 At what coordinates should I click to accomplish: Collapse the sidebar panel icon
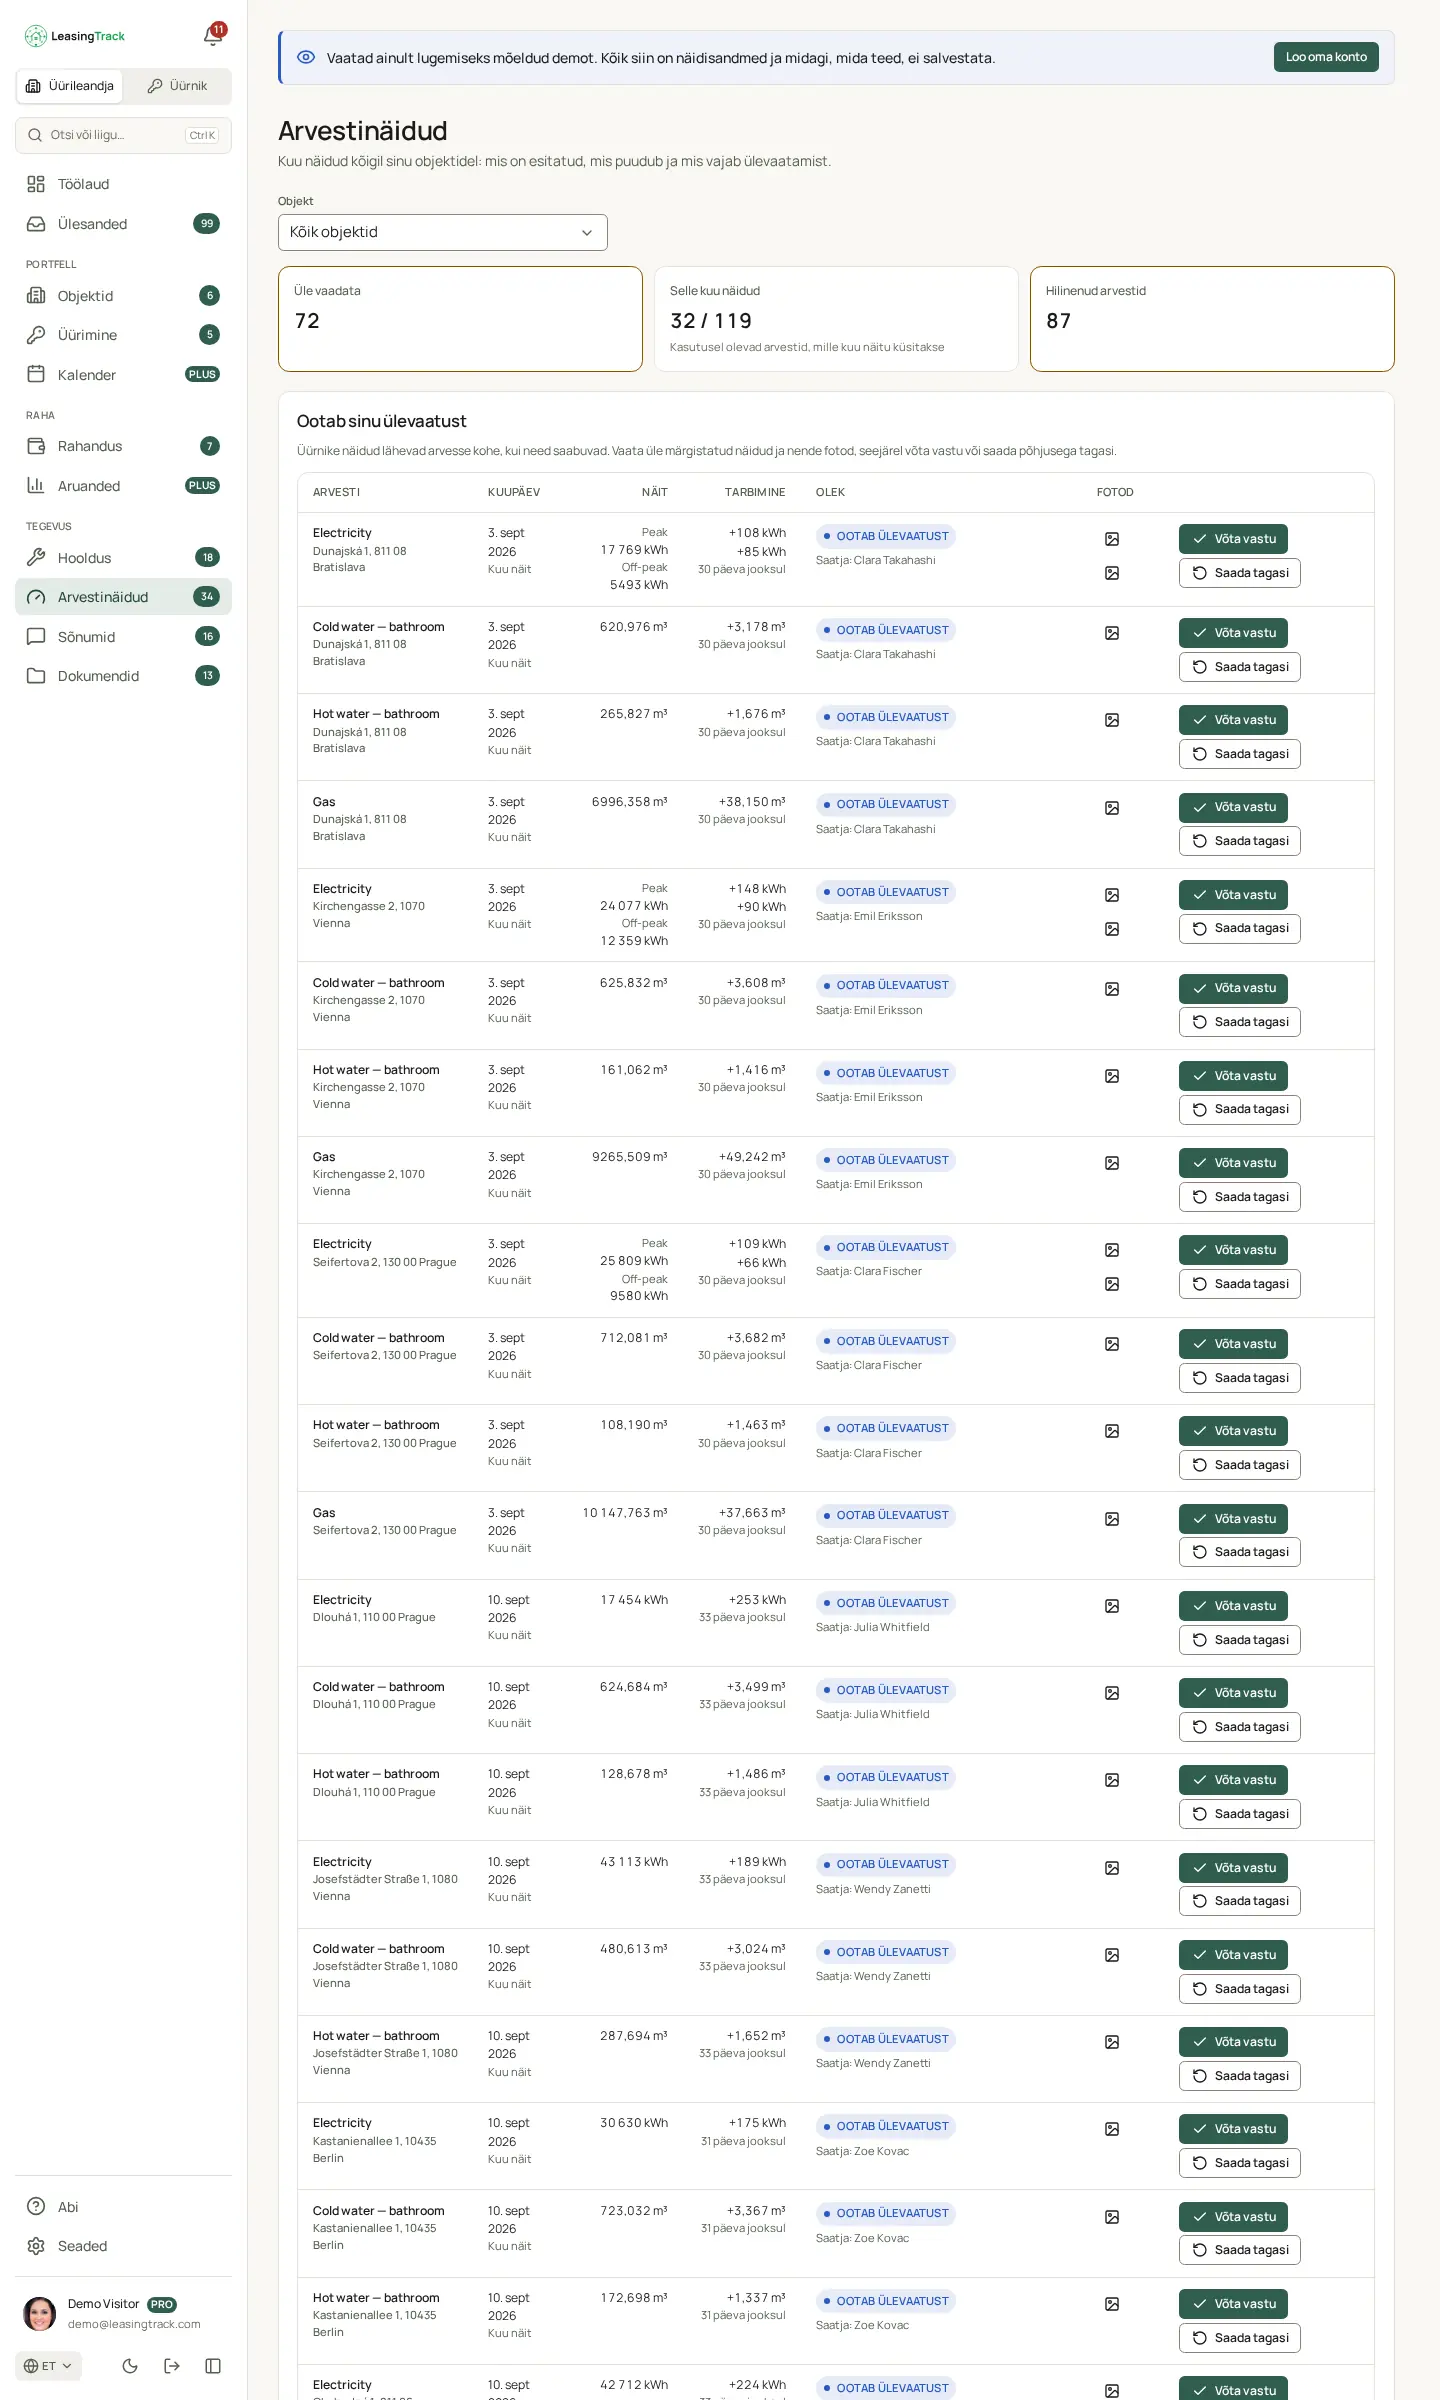click(x=213, y=2365)
